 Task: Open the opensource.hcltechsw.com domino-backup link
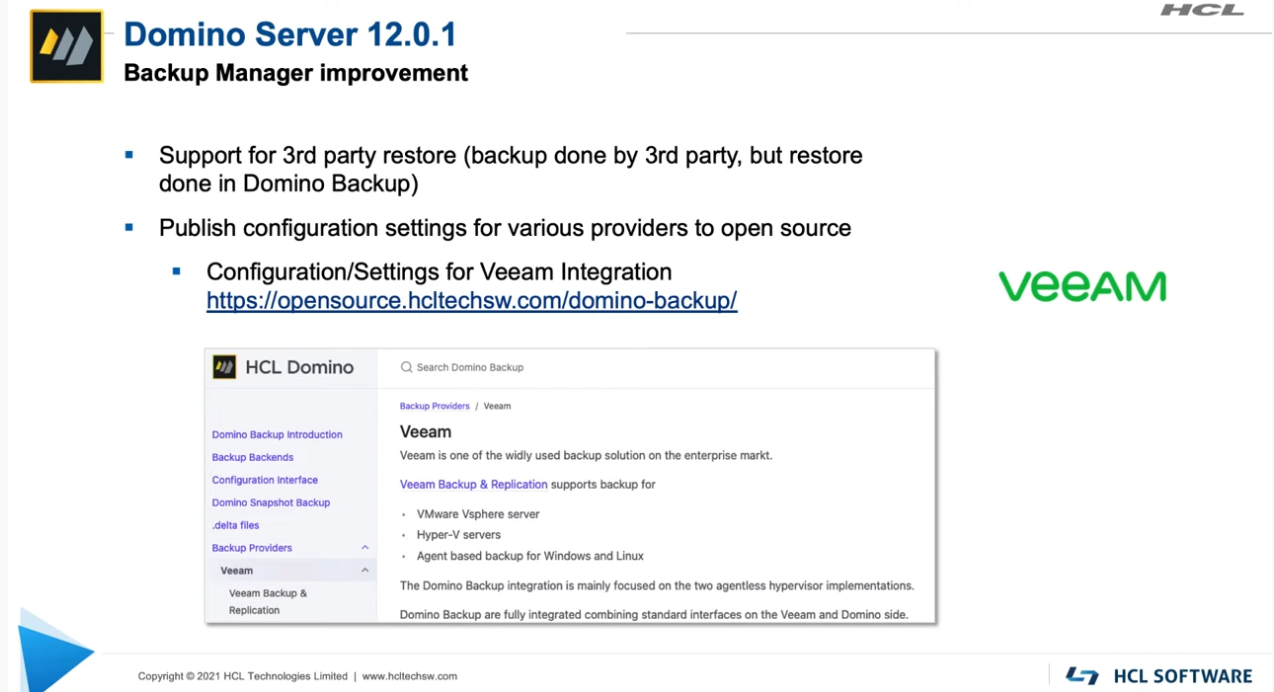click(x=472, y=300)
